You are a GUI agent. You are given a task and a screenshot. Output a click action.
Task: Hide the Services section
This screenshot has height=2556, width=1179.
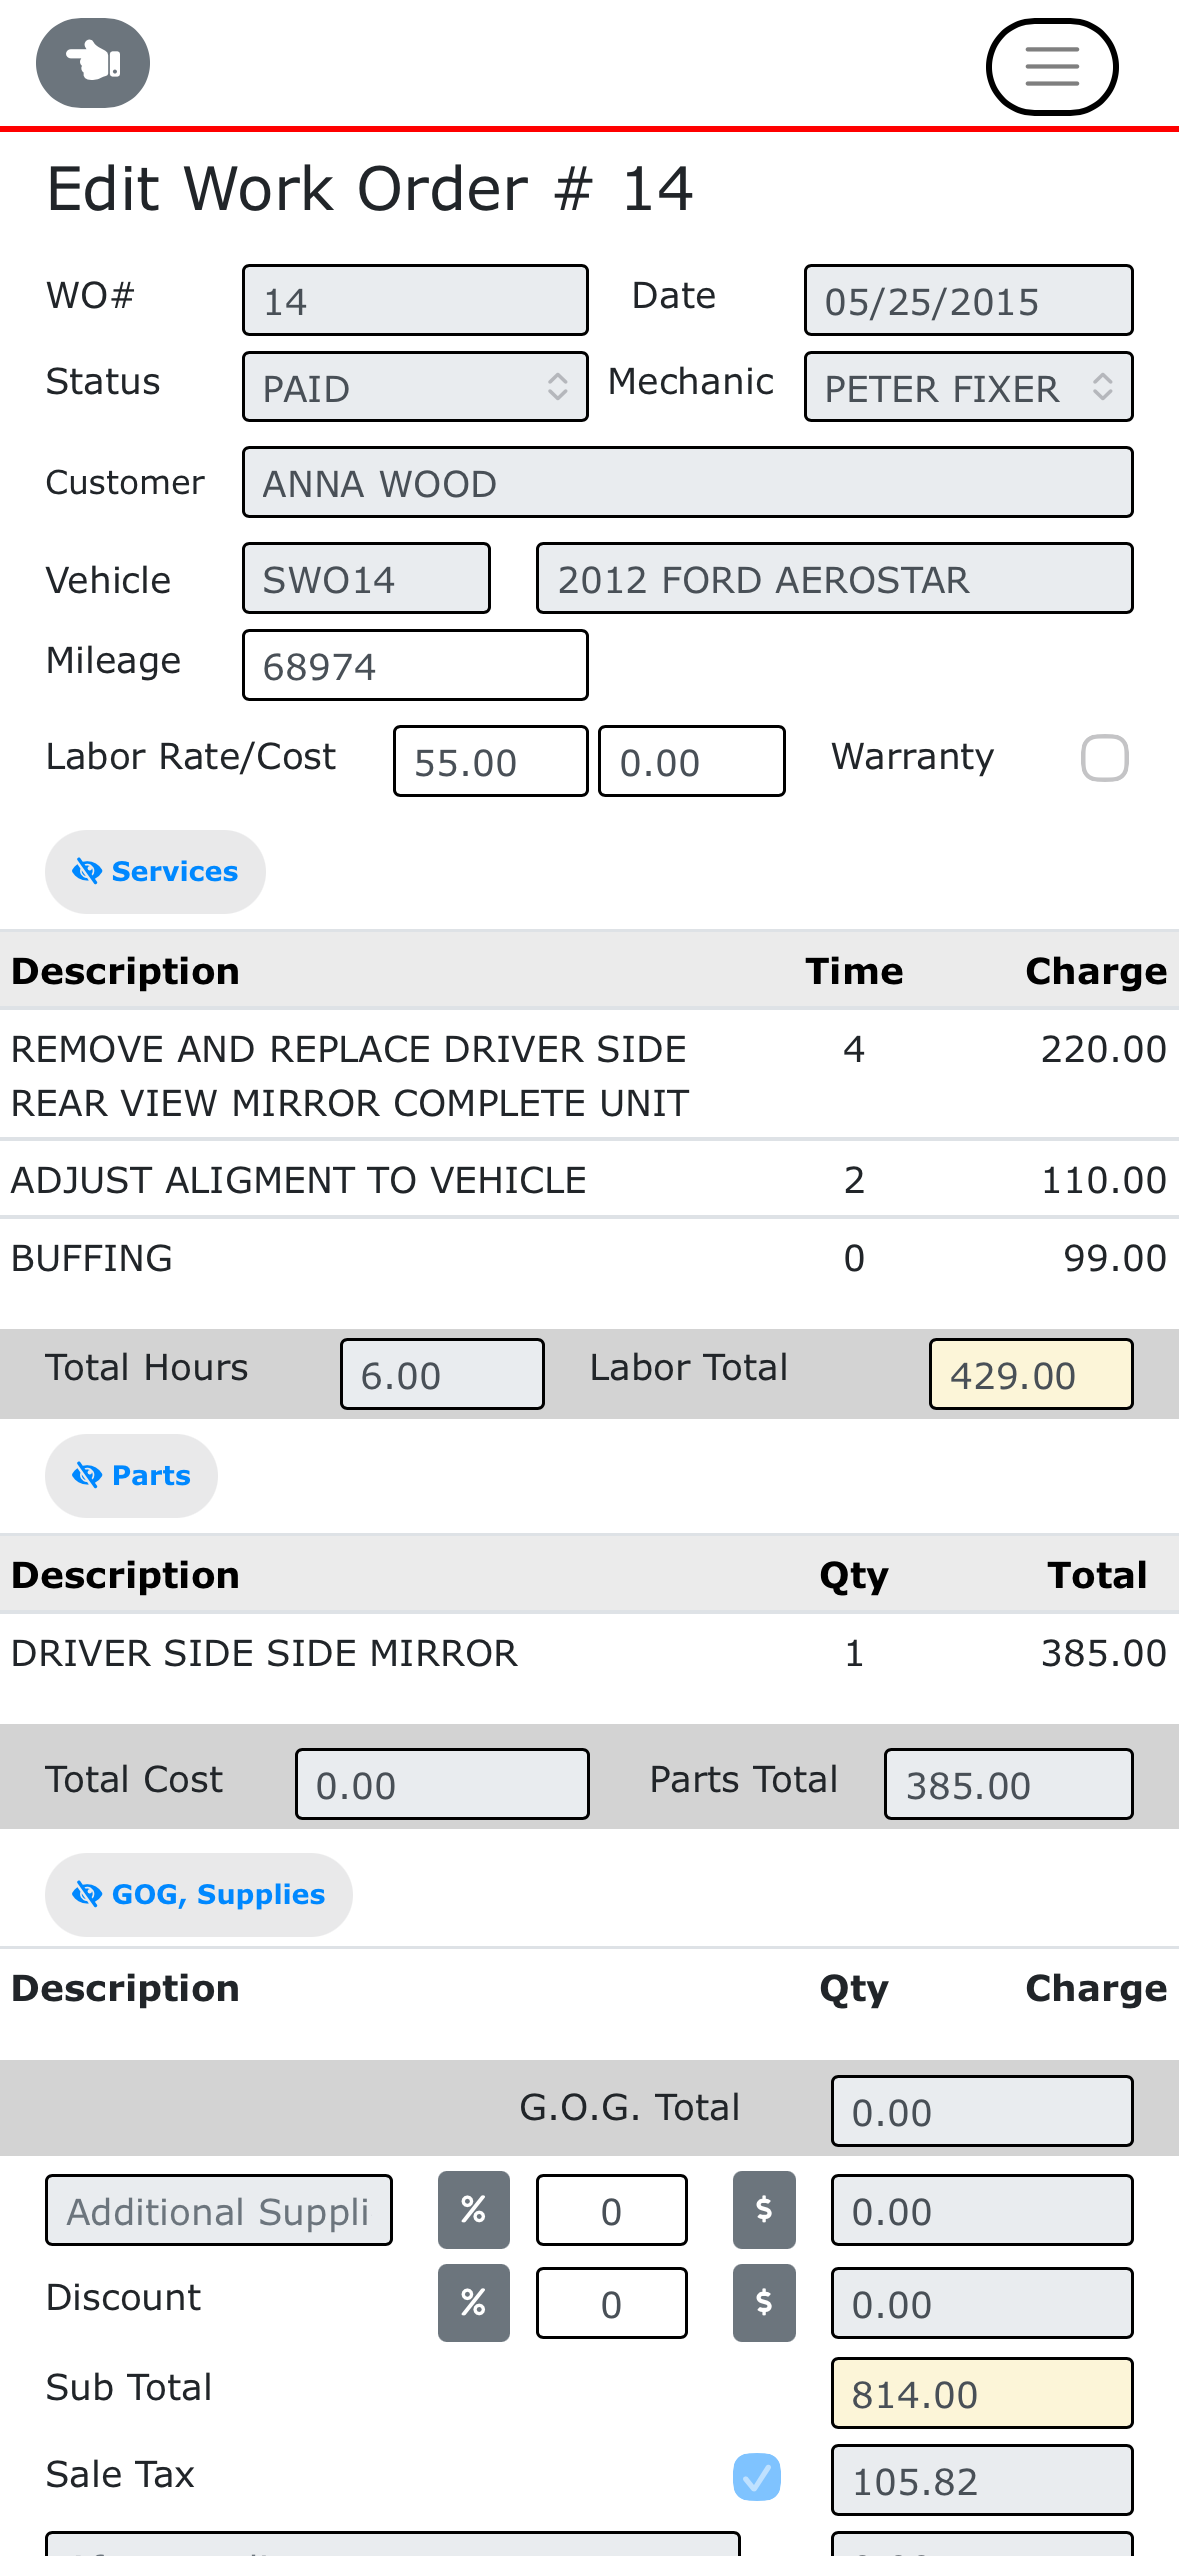click(155, 871)
